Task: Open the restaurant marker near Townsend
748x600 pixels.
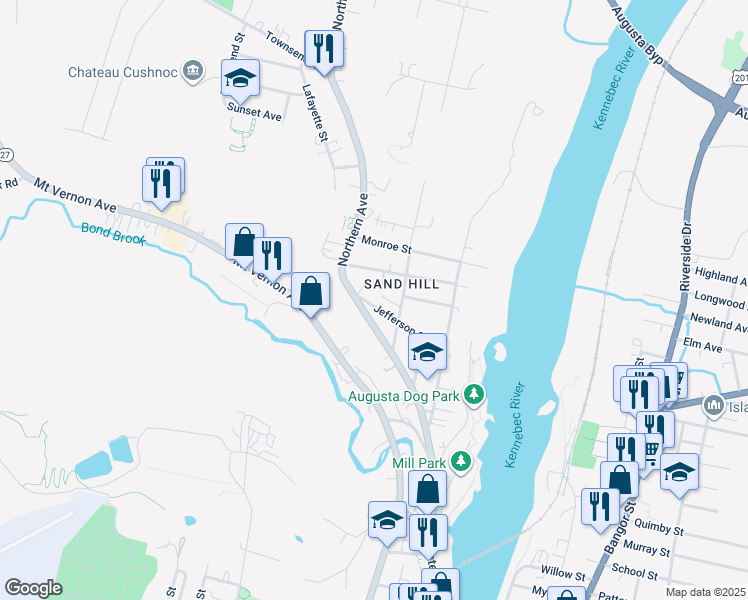Action: (x=324, y=50)
